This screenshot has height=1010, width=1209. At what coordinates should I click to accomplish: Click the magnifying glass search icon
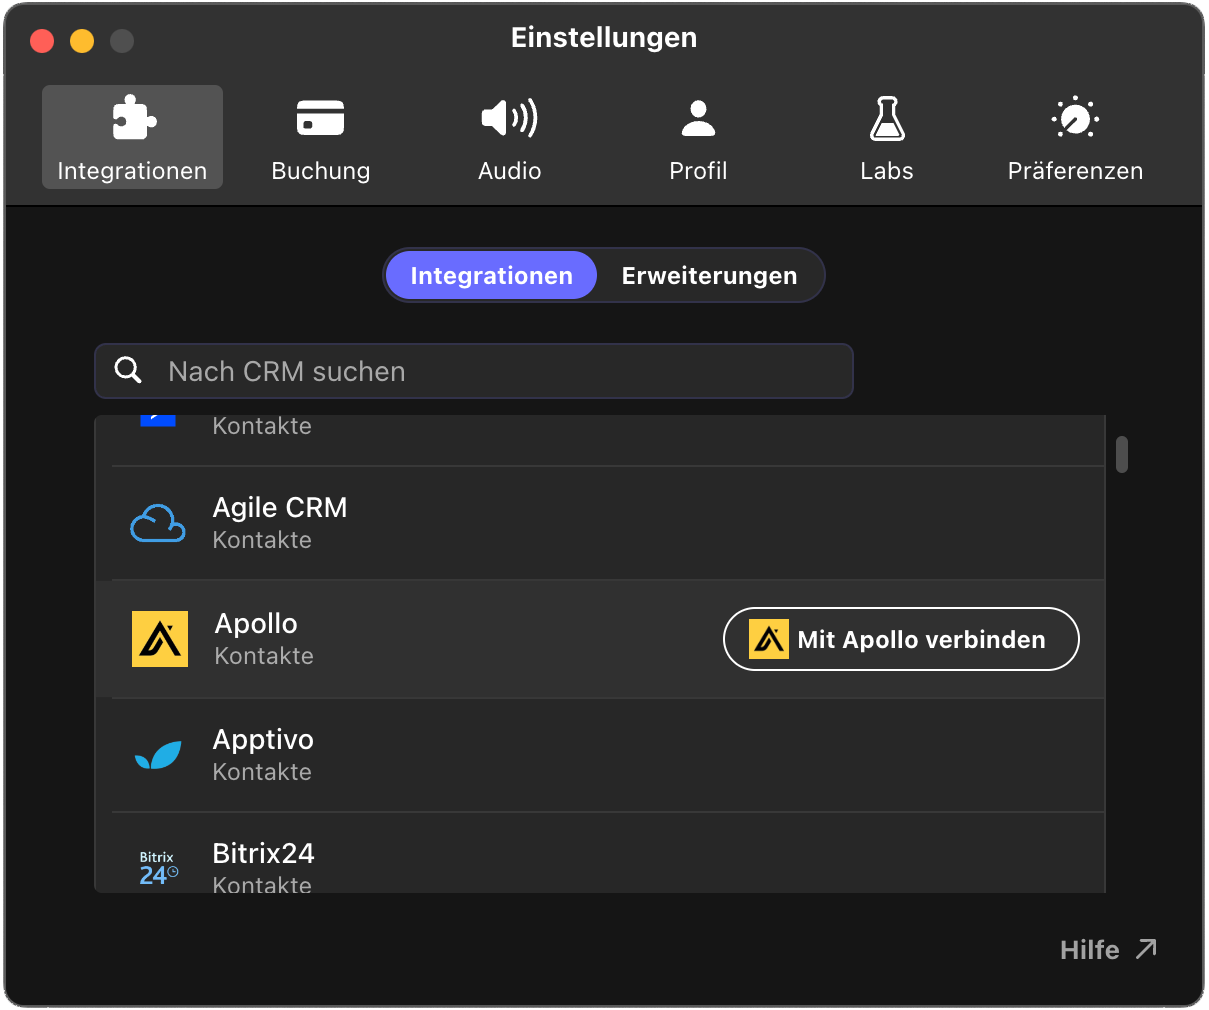(x=128, y=370)
